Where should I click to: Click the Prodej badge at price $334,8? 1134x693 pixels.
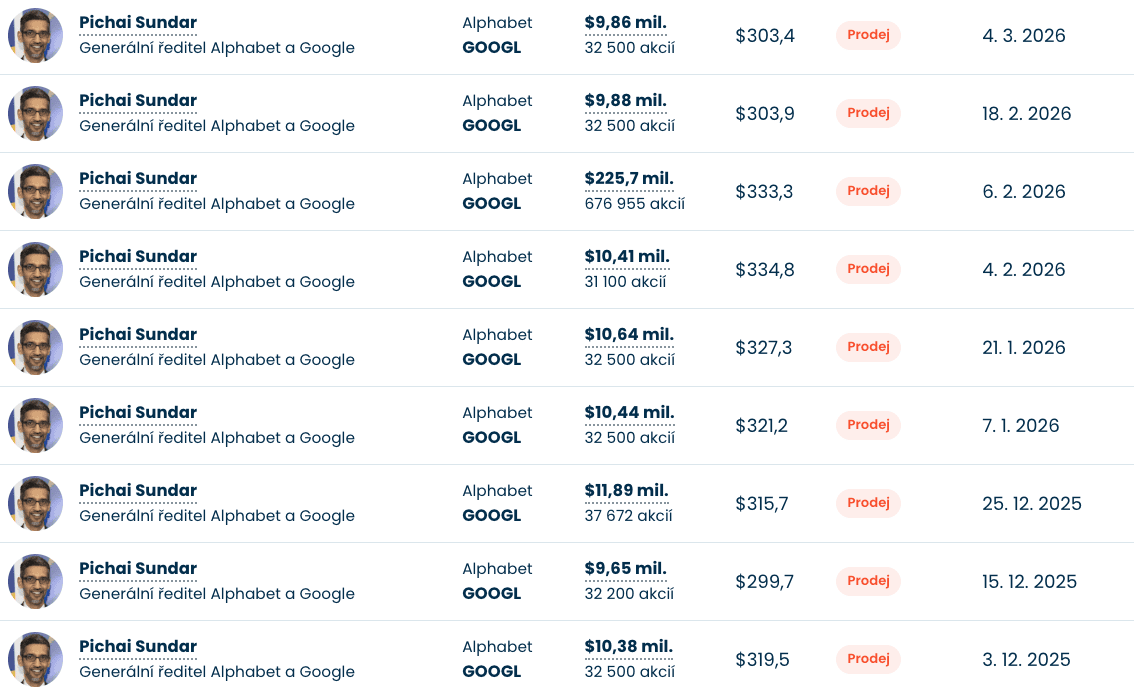(868, 269)
